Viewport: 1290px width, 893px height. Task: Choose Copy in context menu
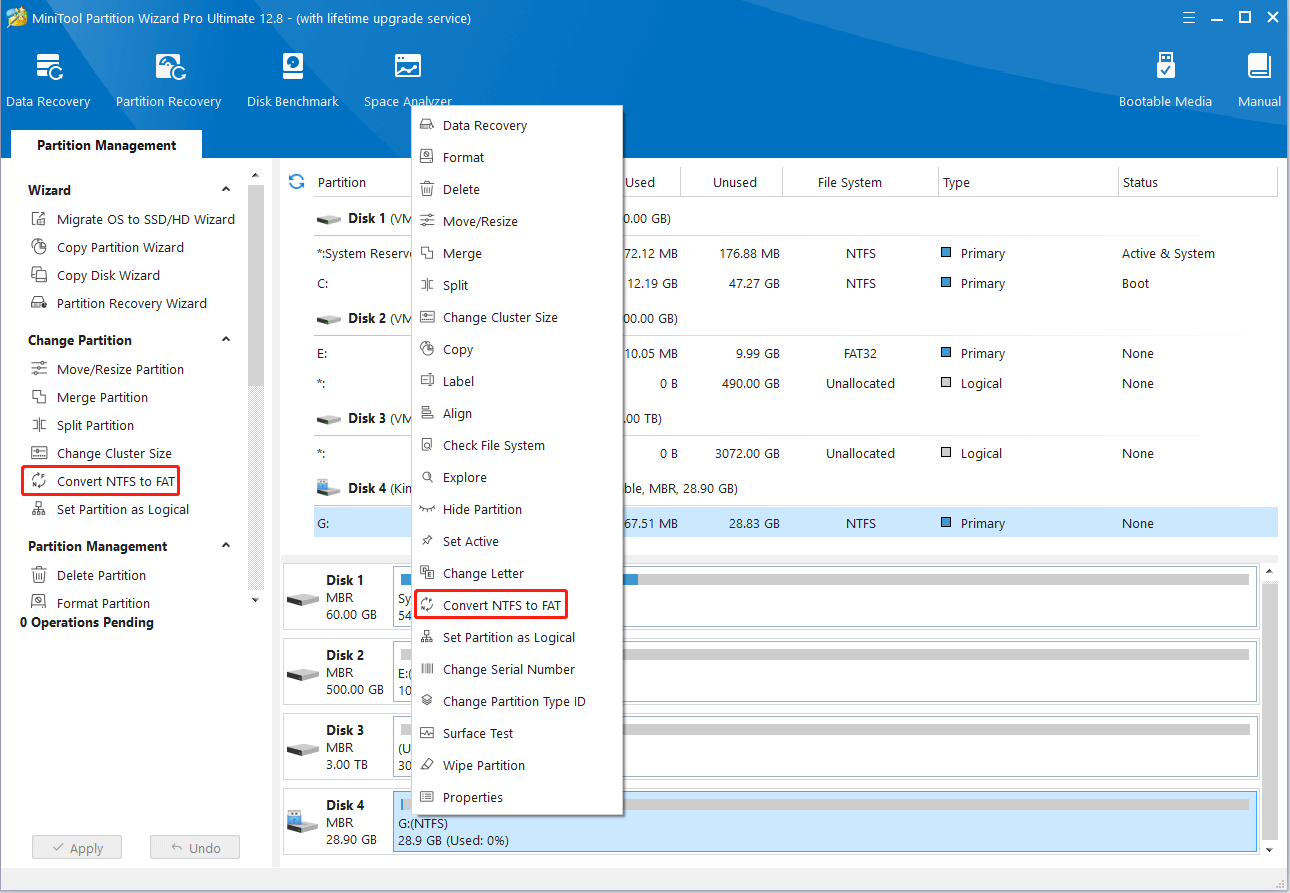[x=517, y=349]
